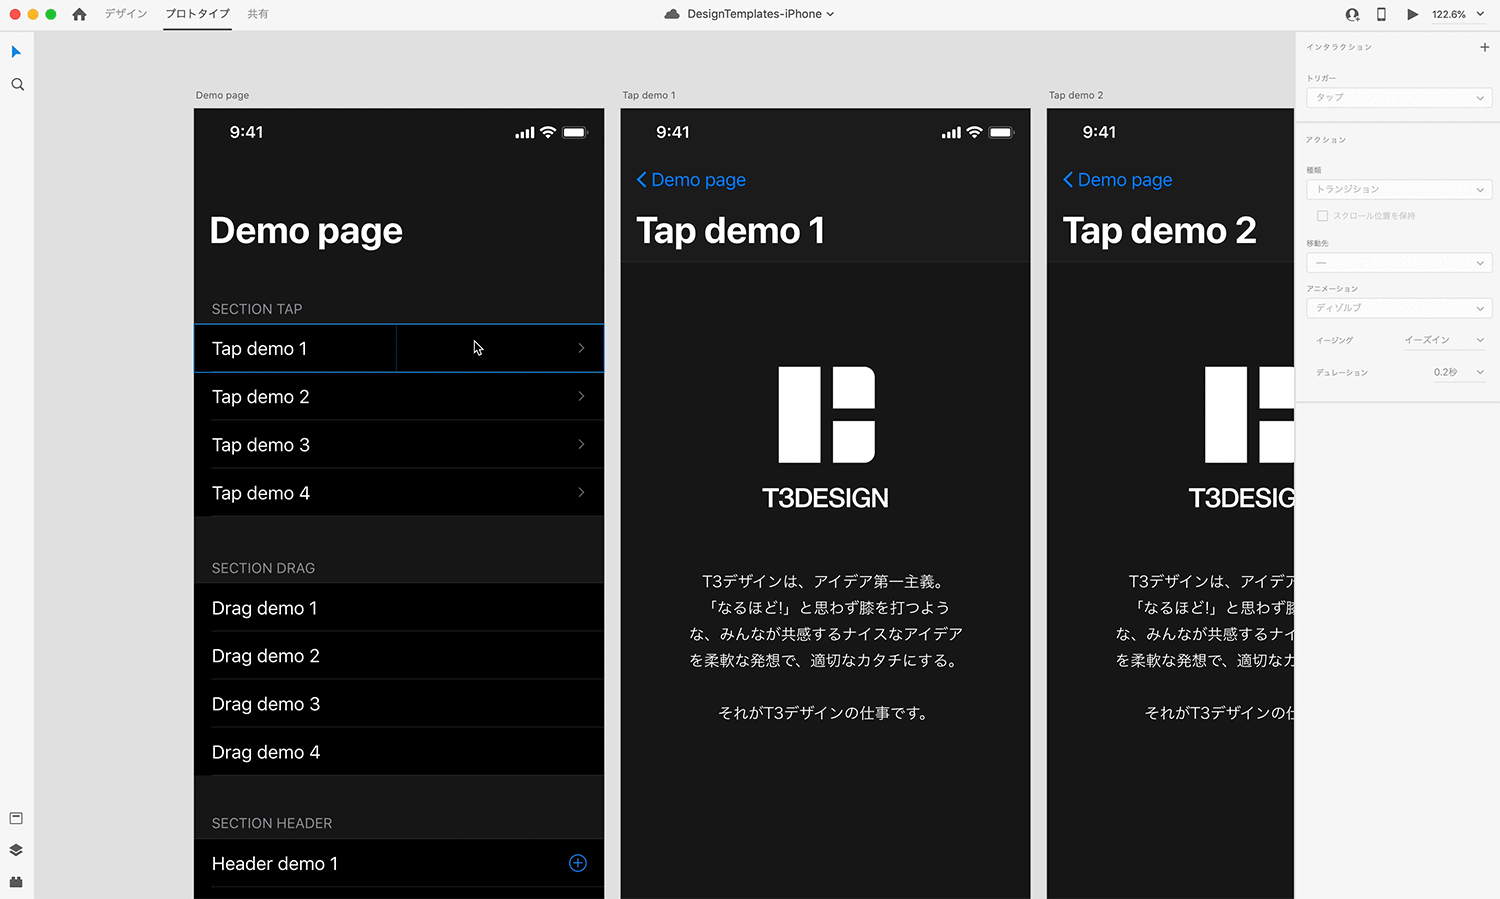Open the イージング dropdown showing イーズイン

1444,340
